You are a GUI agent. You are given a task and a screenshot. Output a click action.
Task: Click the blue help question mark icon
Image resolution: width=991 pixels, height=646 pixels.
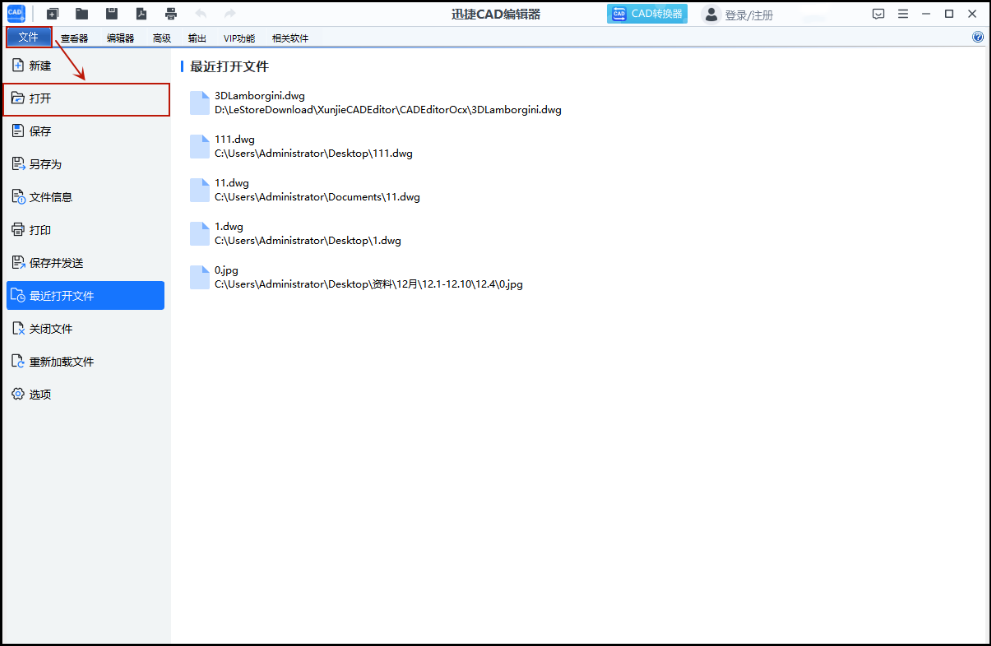click(977, 38)
